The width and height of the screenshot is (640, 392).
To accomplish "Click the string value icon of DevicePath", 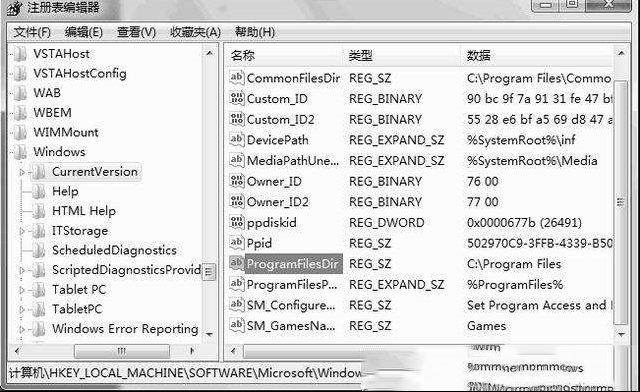I will pos(237,140).
